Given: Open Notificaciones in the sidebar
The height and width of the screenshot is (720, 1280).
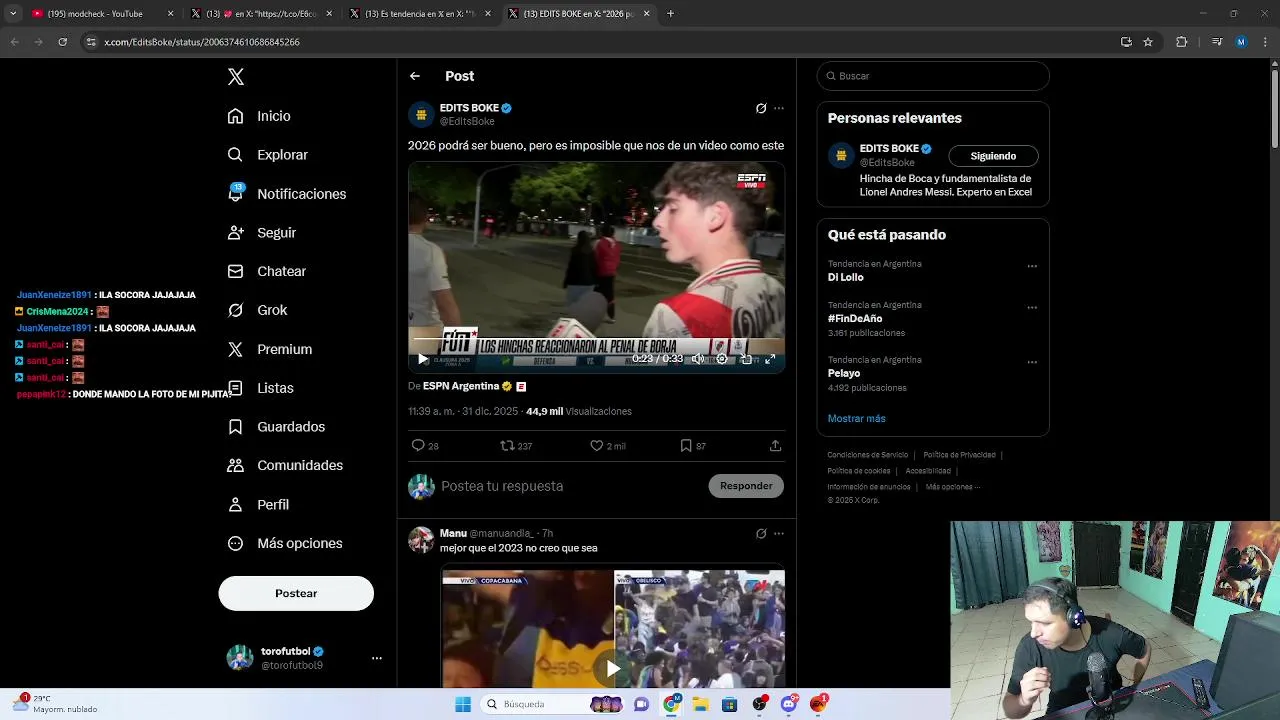Looking at the screenshot, I should point(286,194).
